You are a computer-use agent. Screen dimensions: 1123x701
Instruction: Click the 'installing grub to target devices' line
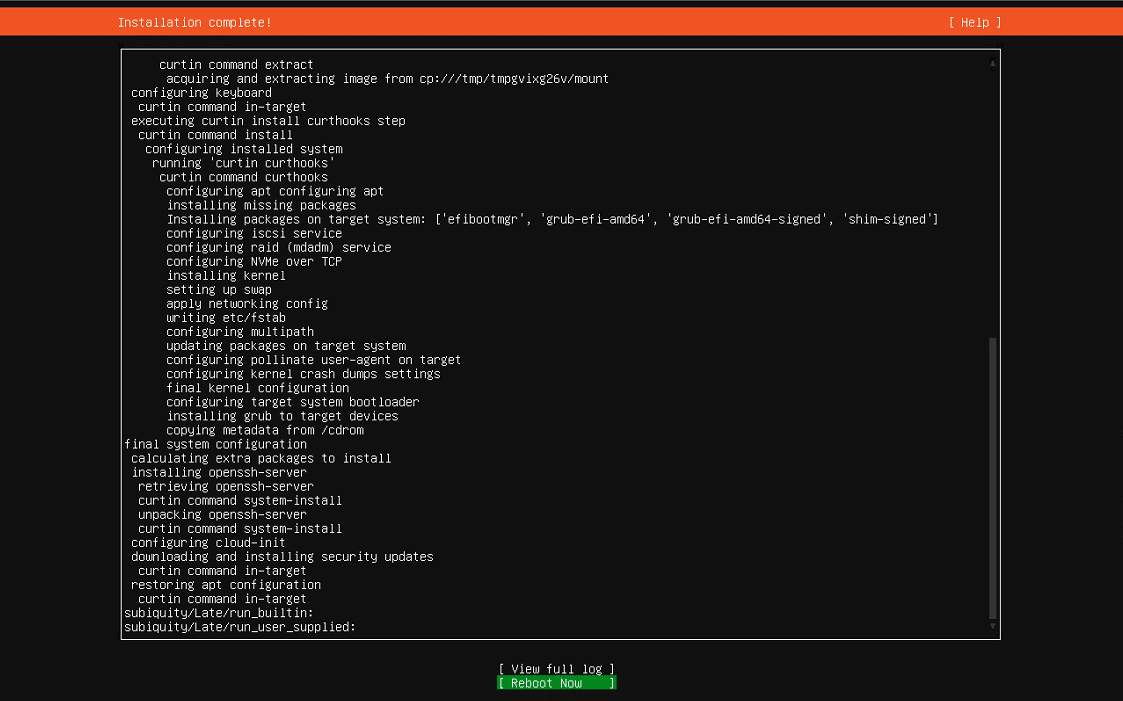coord(282,416)
